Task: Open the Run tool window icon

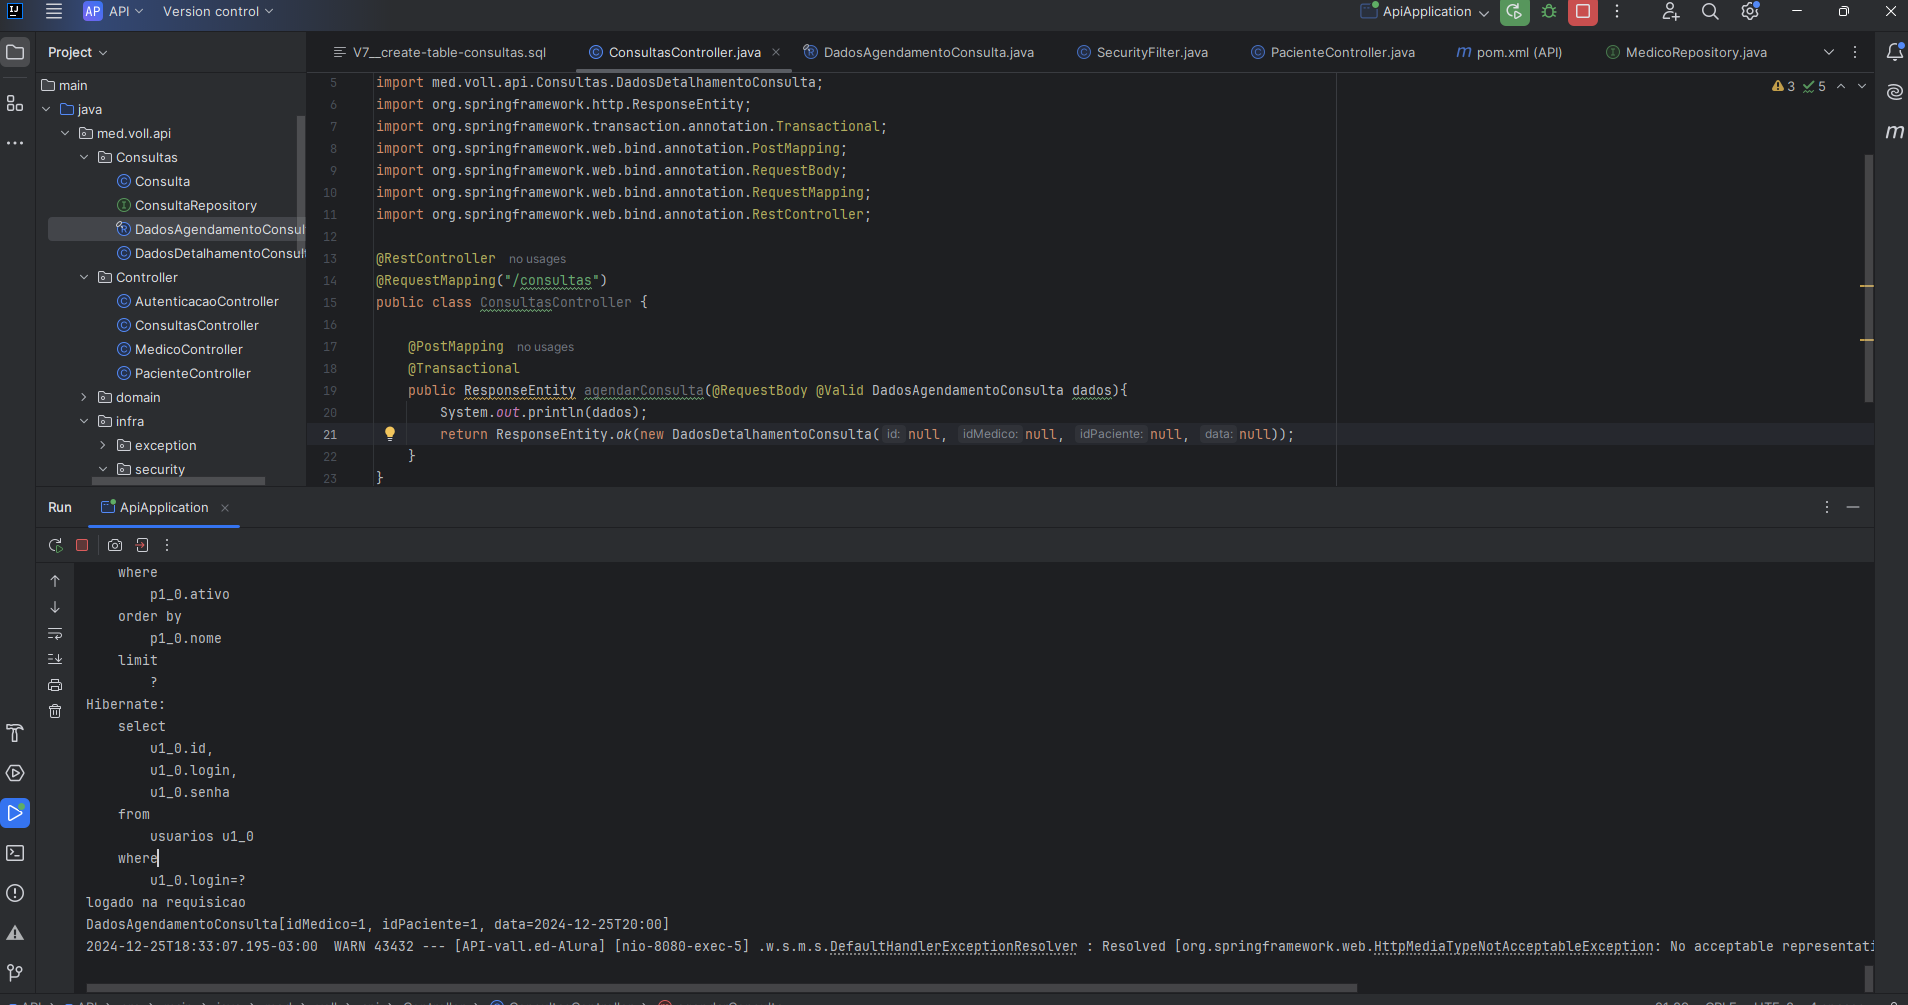Action: click(x=15, y=813)
